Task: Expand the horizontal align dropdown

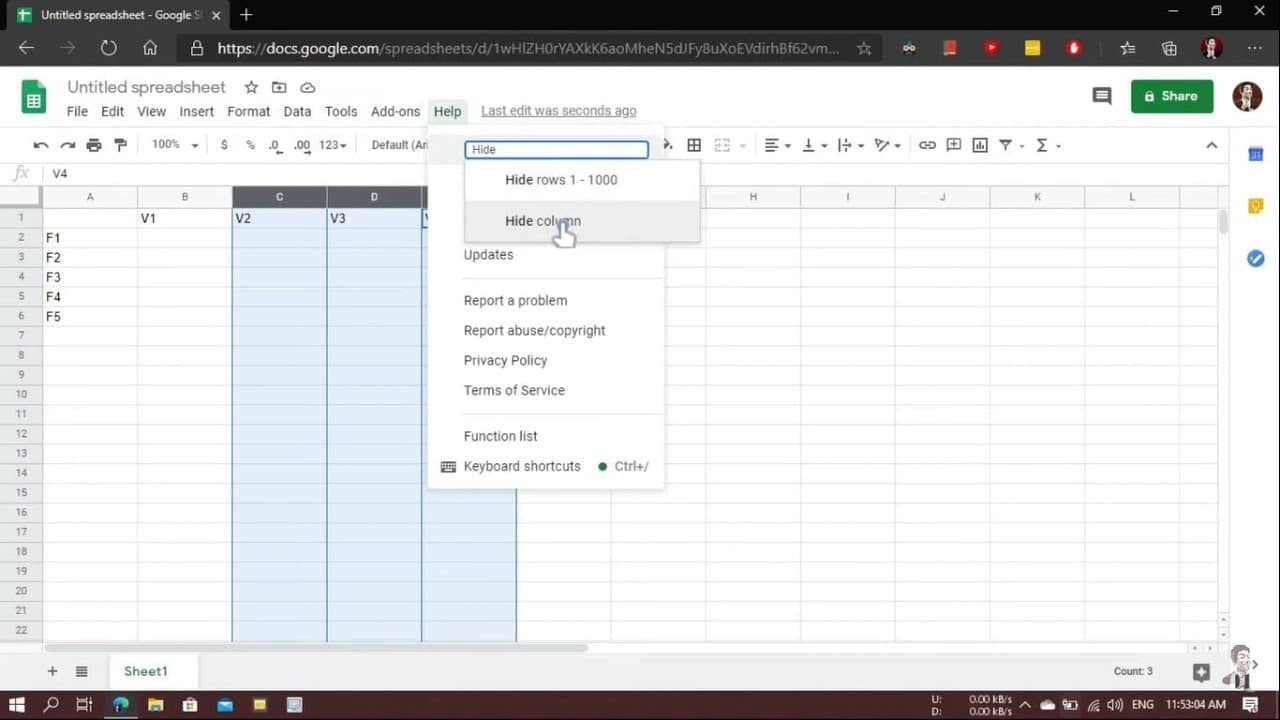Action: point(777,145)
